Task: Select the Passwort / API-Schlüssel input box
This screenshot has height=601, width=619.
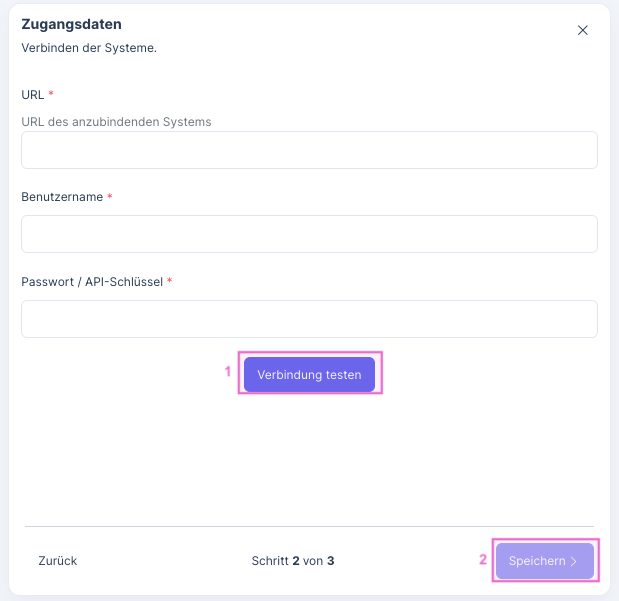Action: (x=309, y=319)
